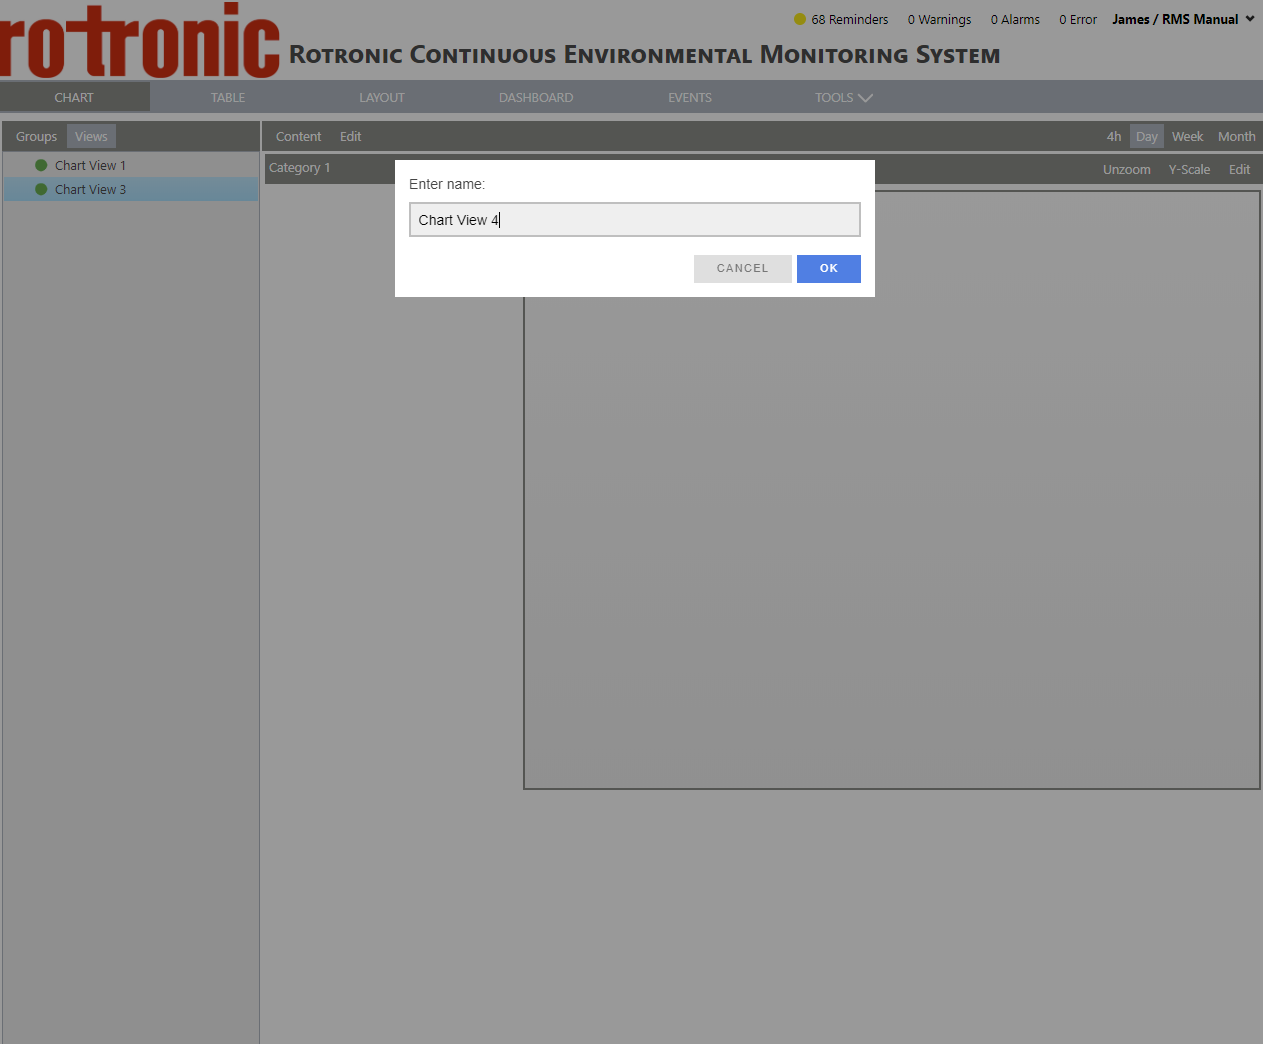Select Chart View 1 in the list
Image resolution: width=1263 pixels, height=1044 pixels.
point(130,165)
